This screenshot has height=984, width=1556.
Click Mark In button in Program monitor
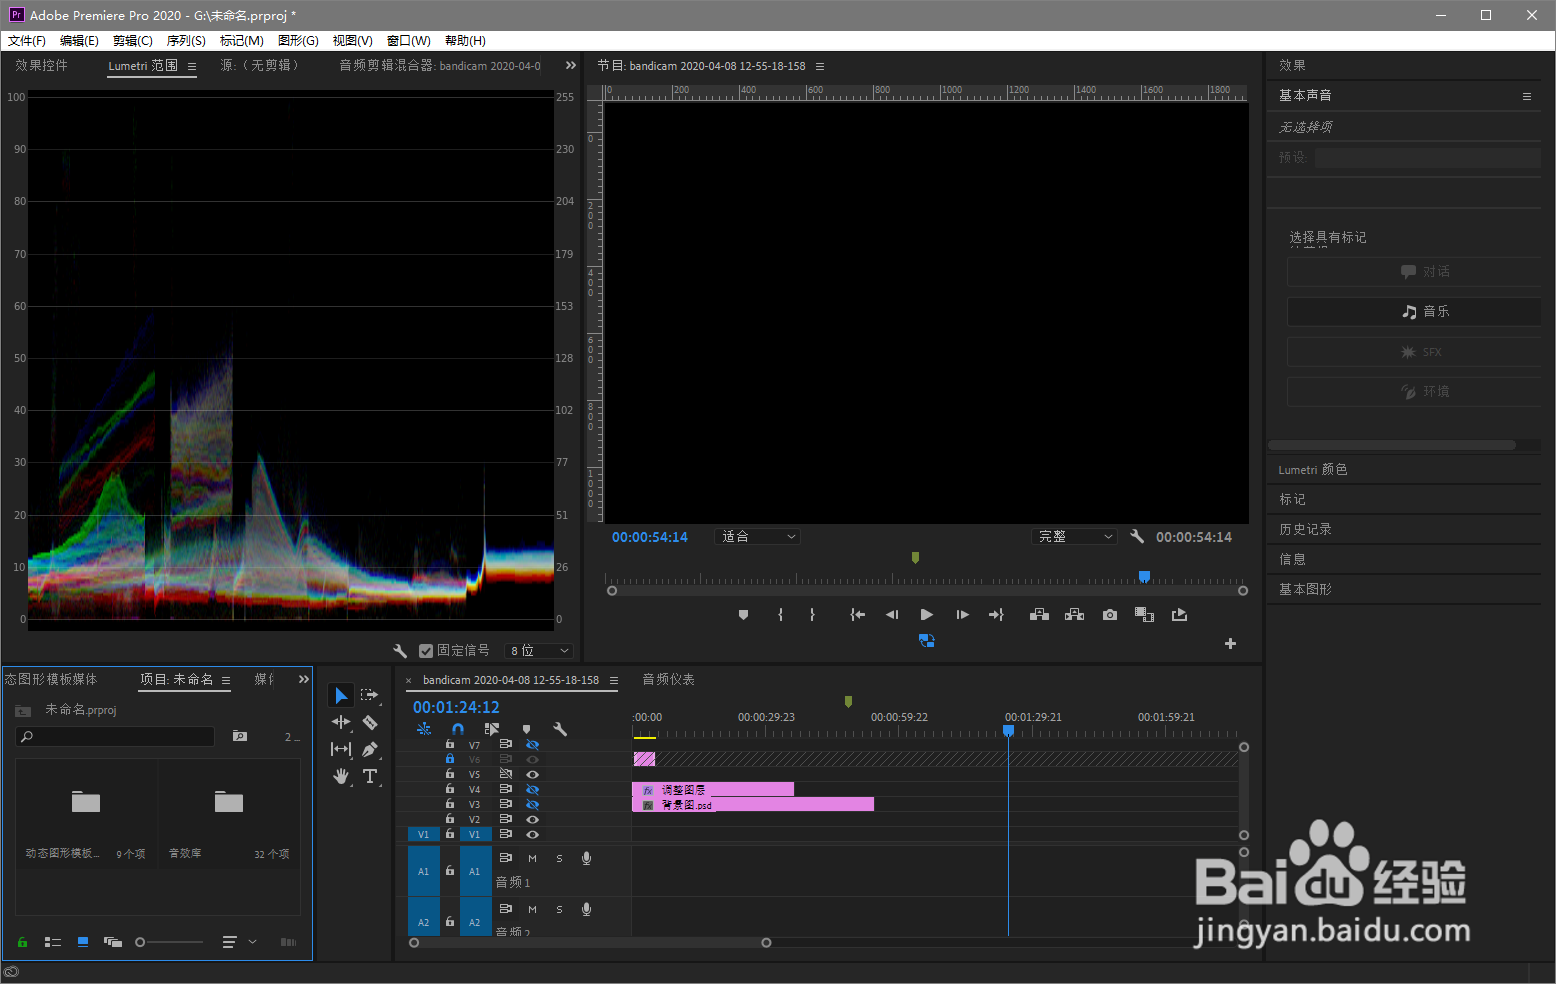click(x=781, y=615)
